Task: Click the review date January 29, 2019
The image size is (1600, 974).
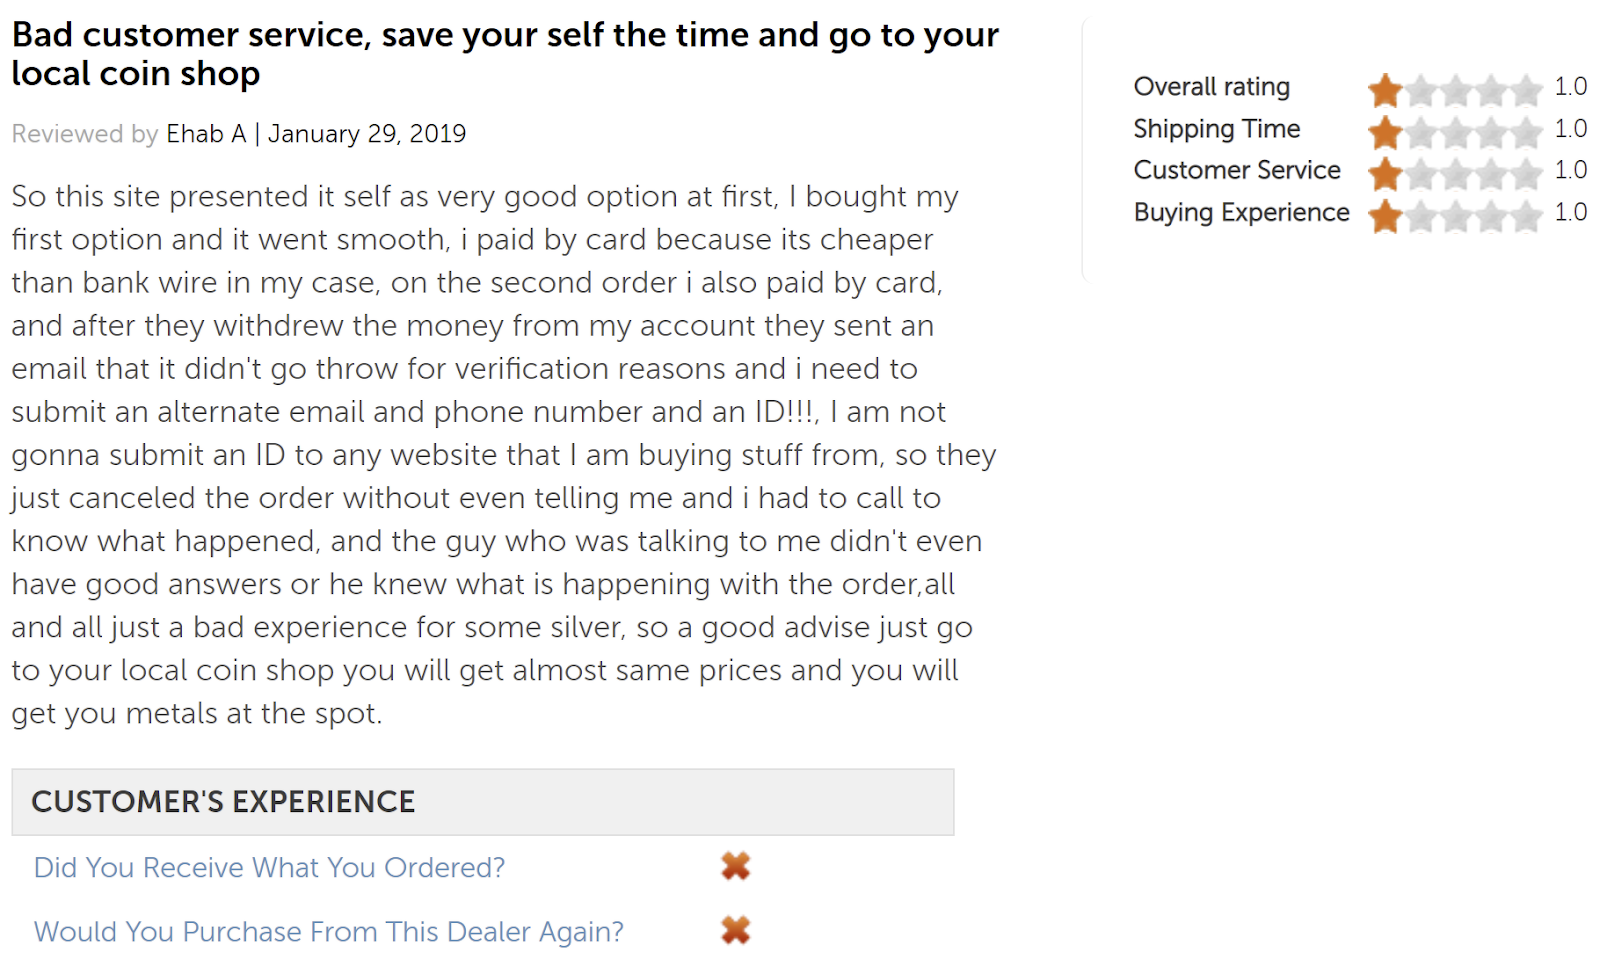Action: click(x=367, y=134)
